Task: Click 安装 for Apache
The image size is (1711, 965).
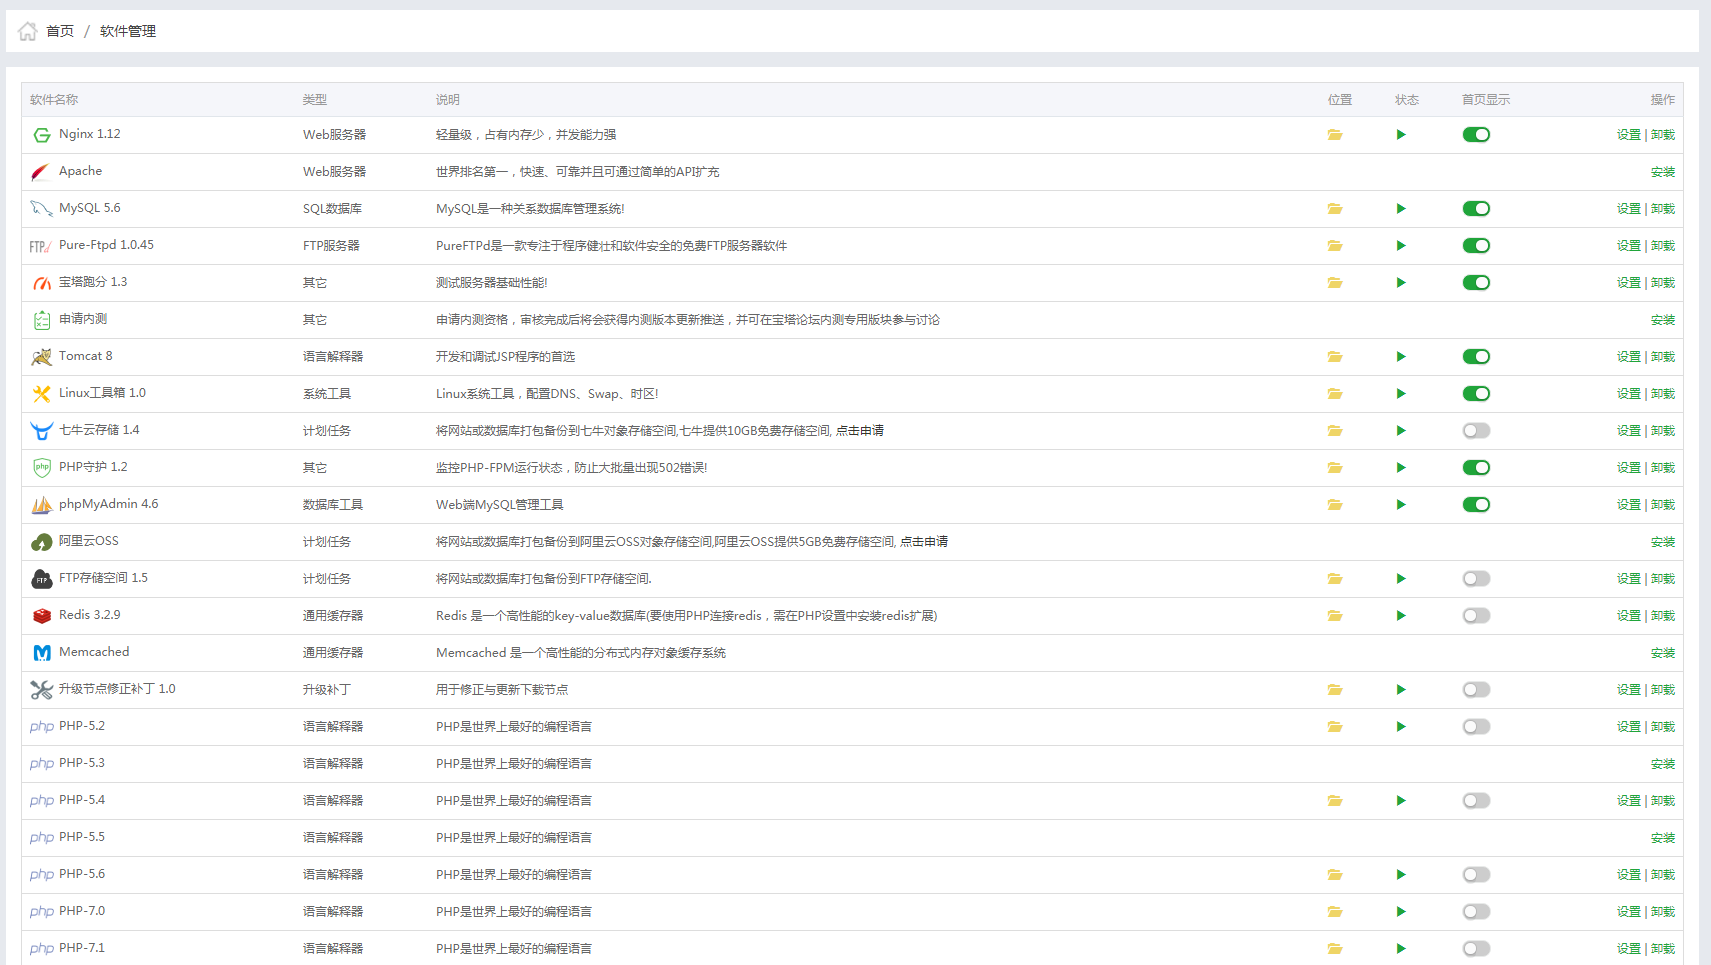Action: 1663,172
